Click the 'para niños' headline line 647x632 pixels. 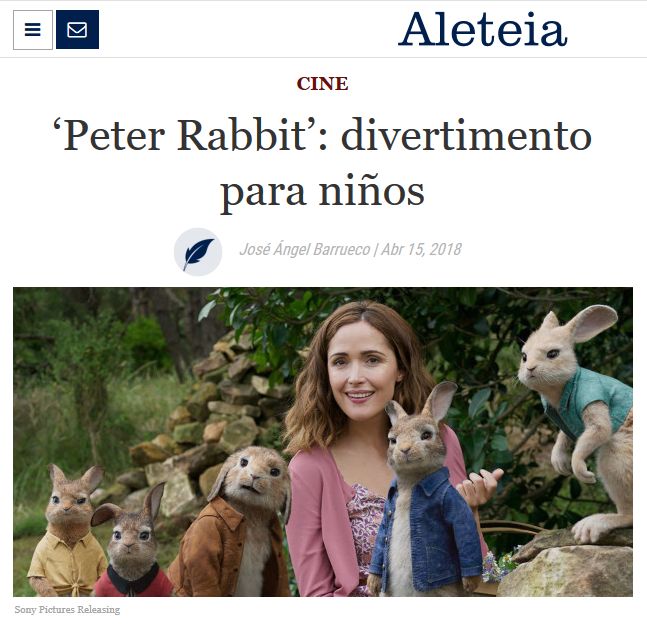[x=322, y=191]
